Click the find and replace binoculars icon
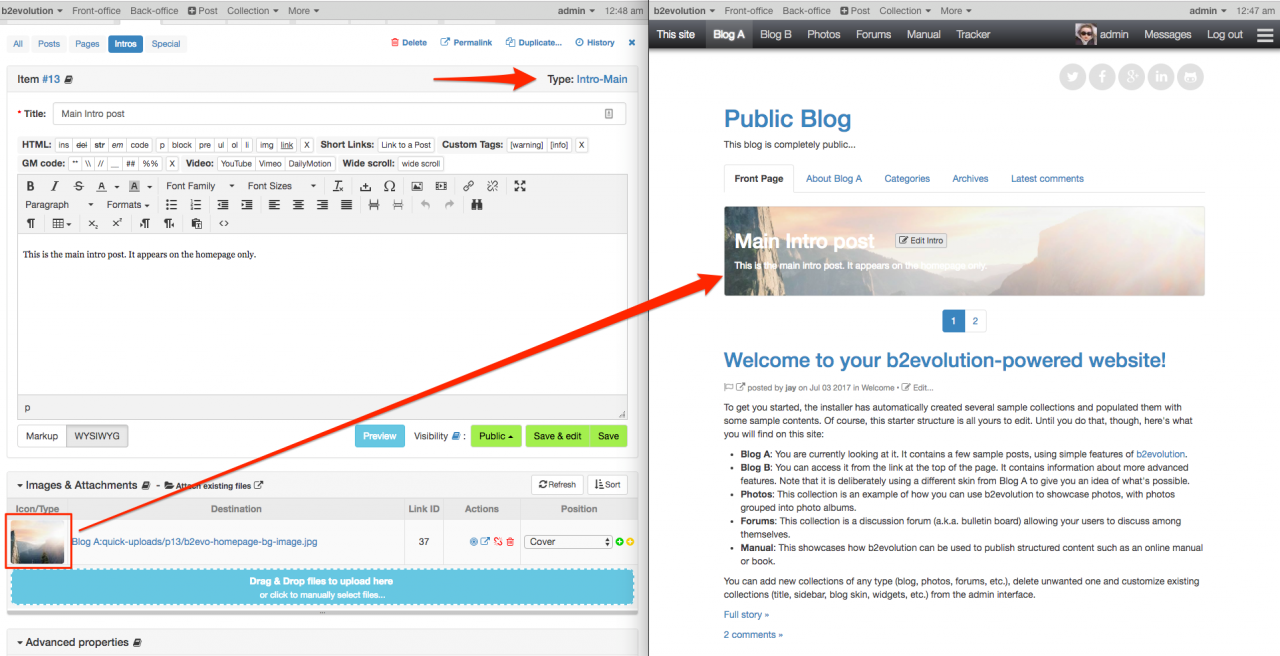 pyautogui.click(x=477, y=205)
